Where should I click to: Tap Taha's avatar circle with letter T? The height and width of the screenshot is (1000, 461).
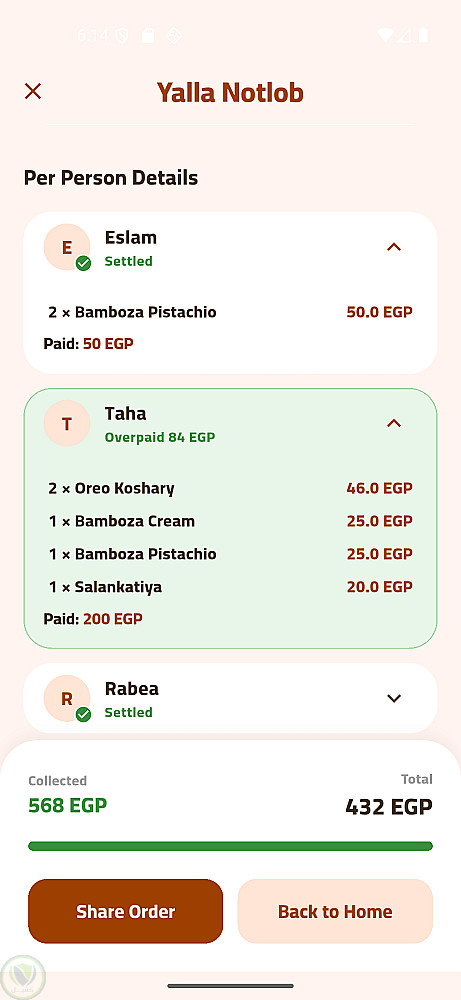point(67,423)
